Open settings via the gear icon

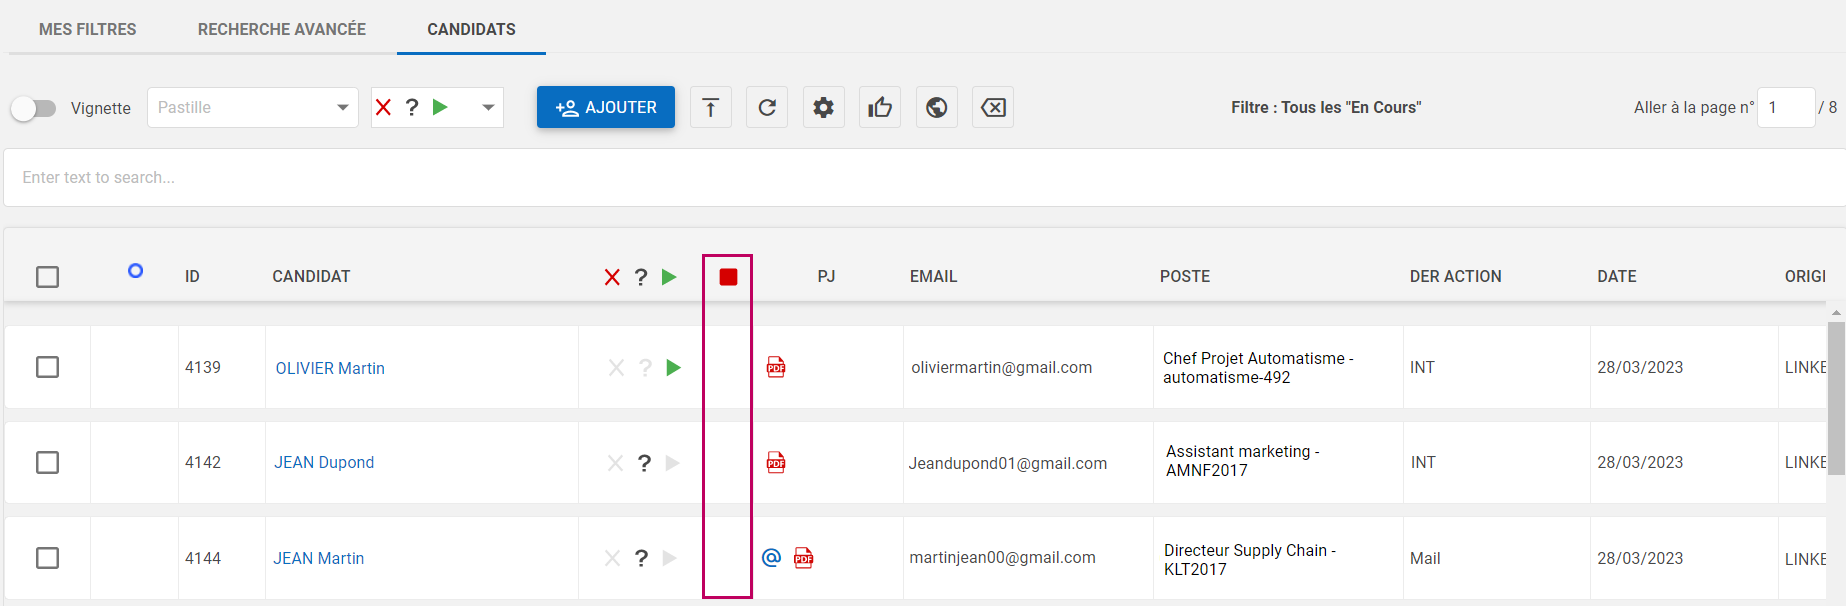823,108
